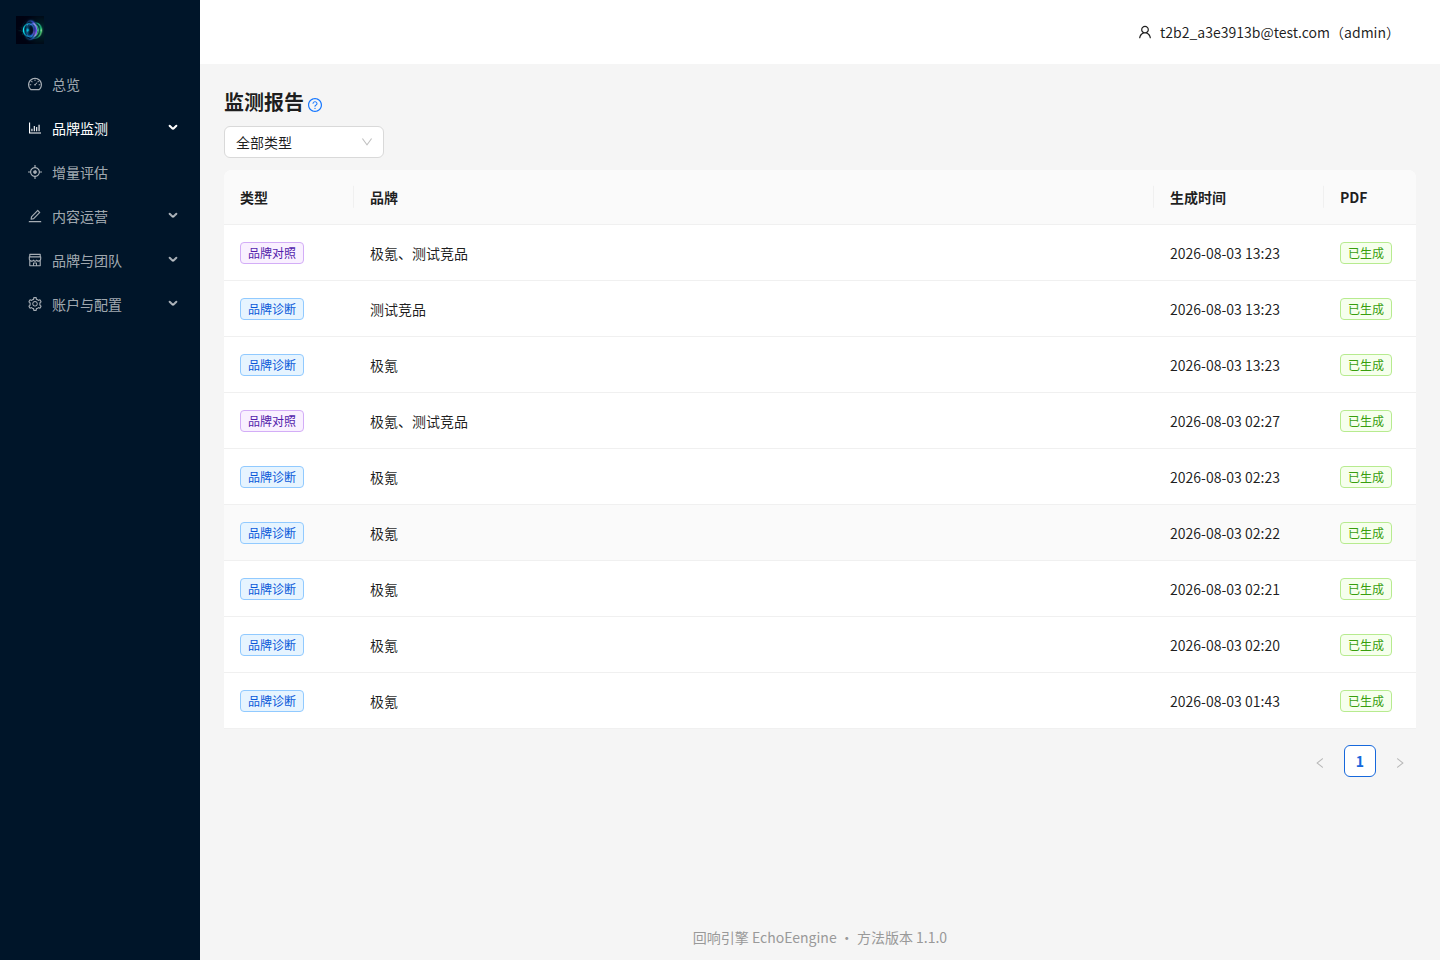Click the account settings gear icon
Image resolution: width=1440 pixels, height=960 pixels.
[x=35, y=305]
